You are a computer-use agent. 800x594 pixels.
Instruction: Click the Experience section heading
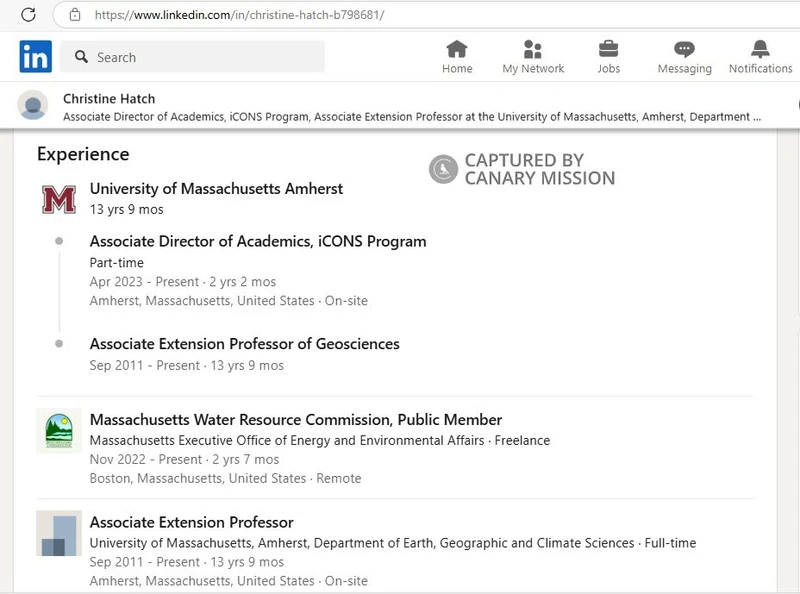click(x=83, y=154)
